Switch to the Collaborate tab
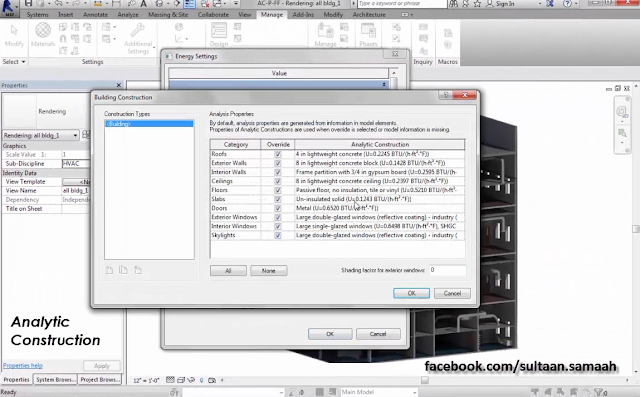 [213, 15]
